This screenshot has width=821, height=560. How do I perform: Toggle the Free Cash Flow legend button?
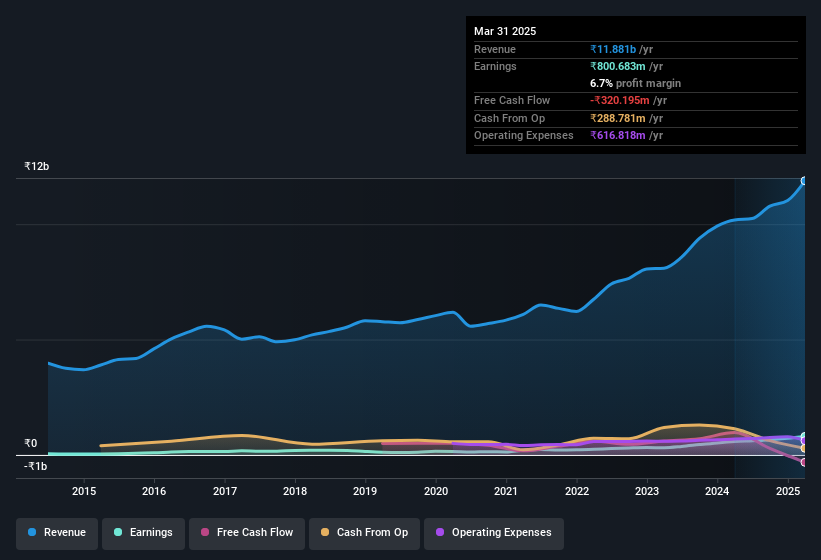point(247,533)
